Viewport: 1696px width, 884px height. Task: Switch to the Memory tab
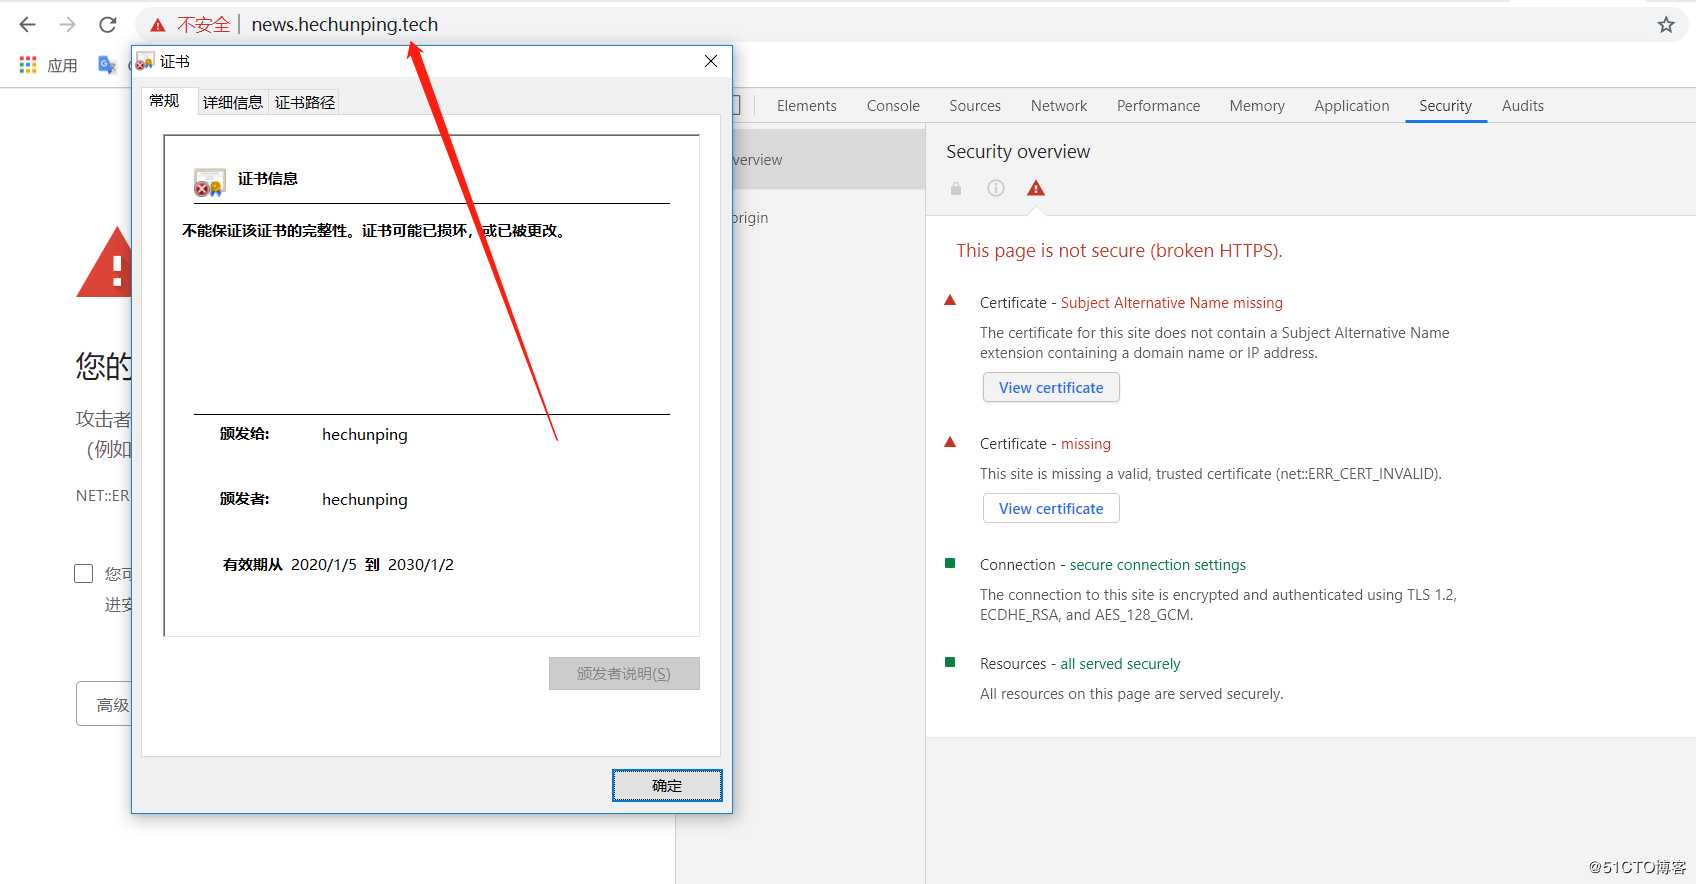[x=1257, y=106]
